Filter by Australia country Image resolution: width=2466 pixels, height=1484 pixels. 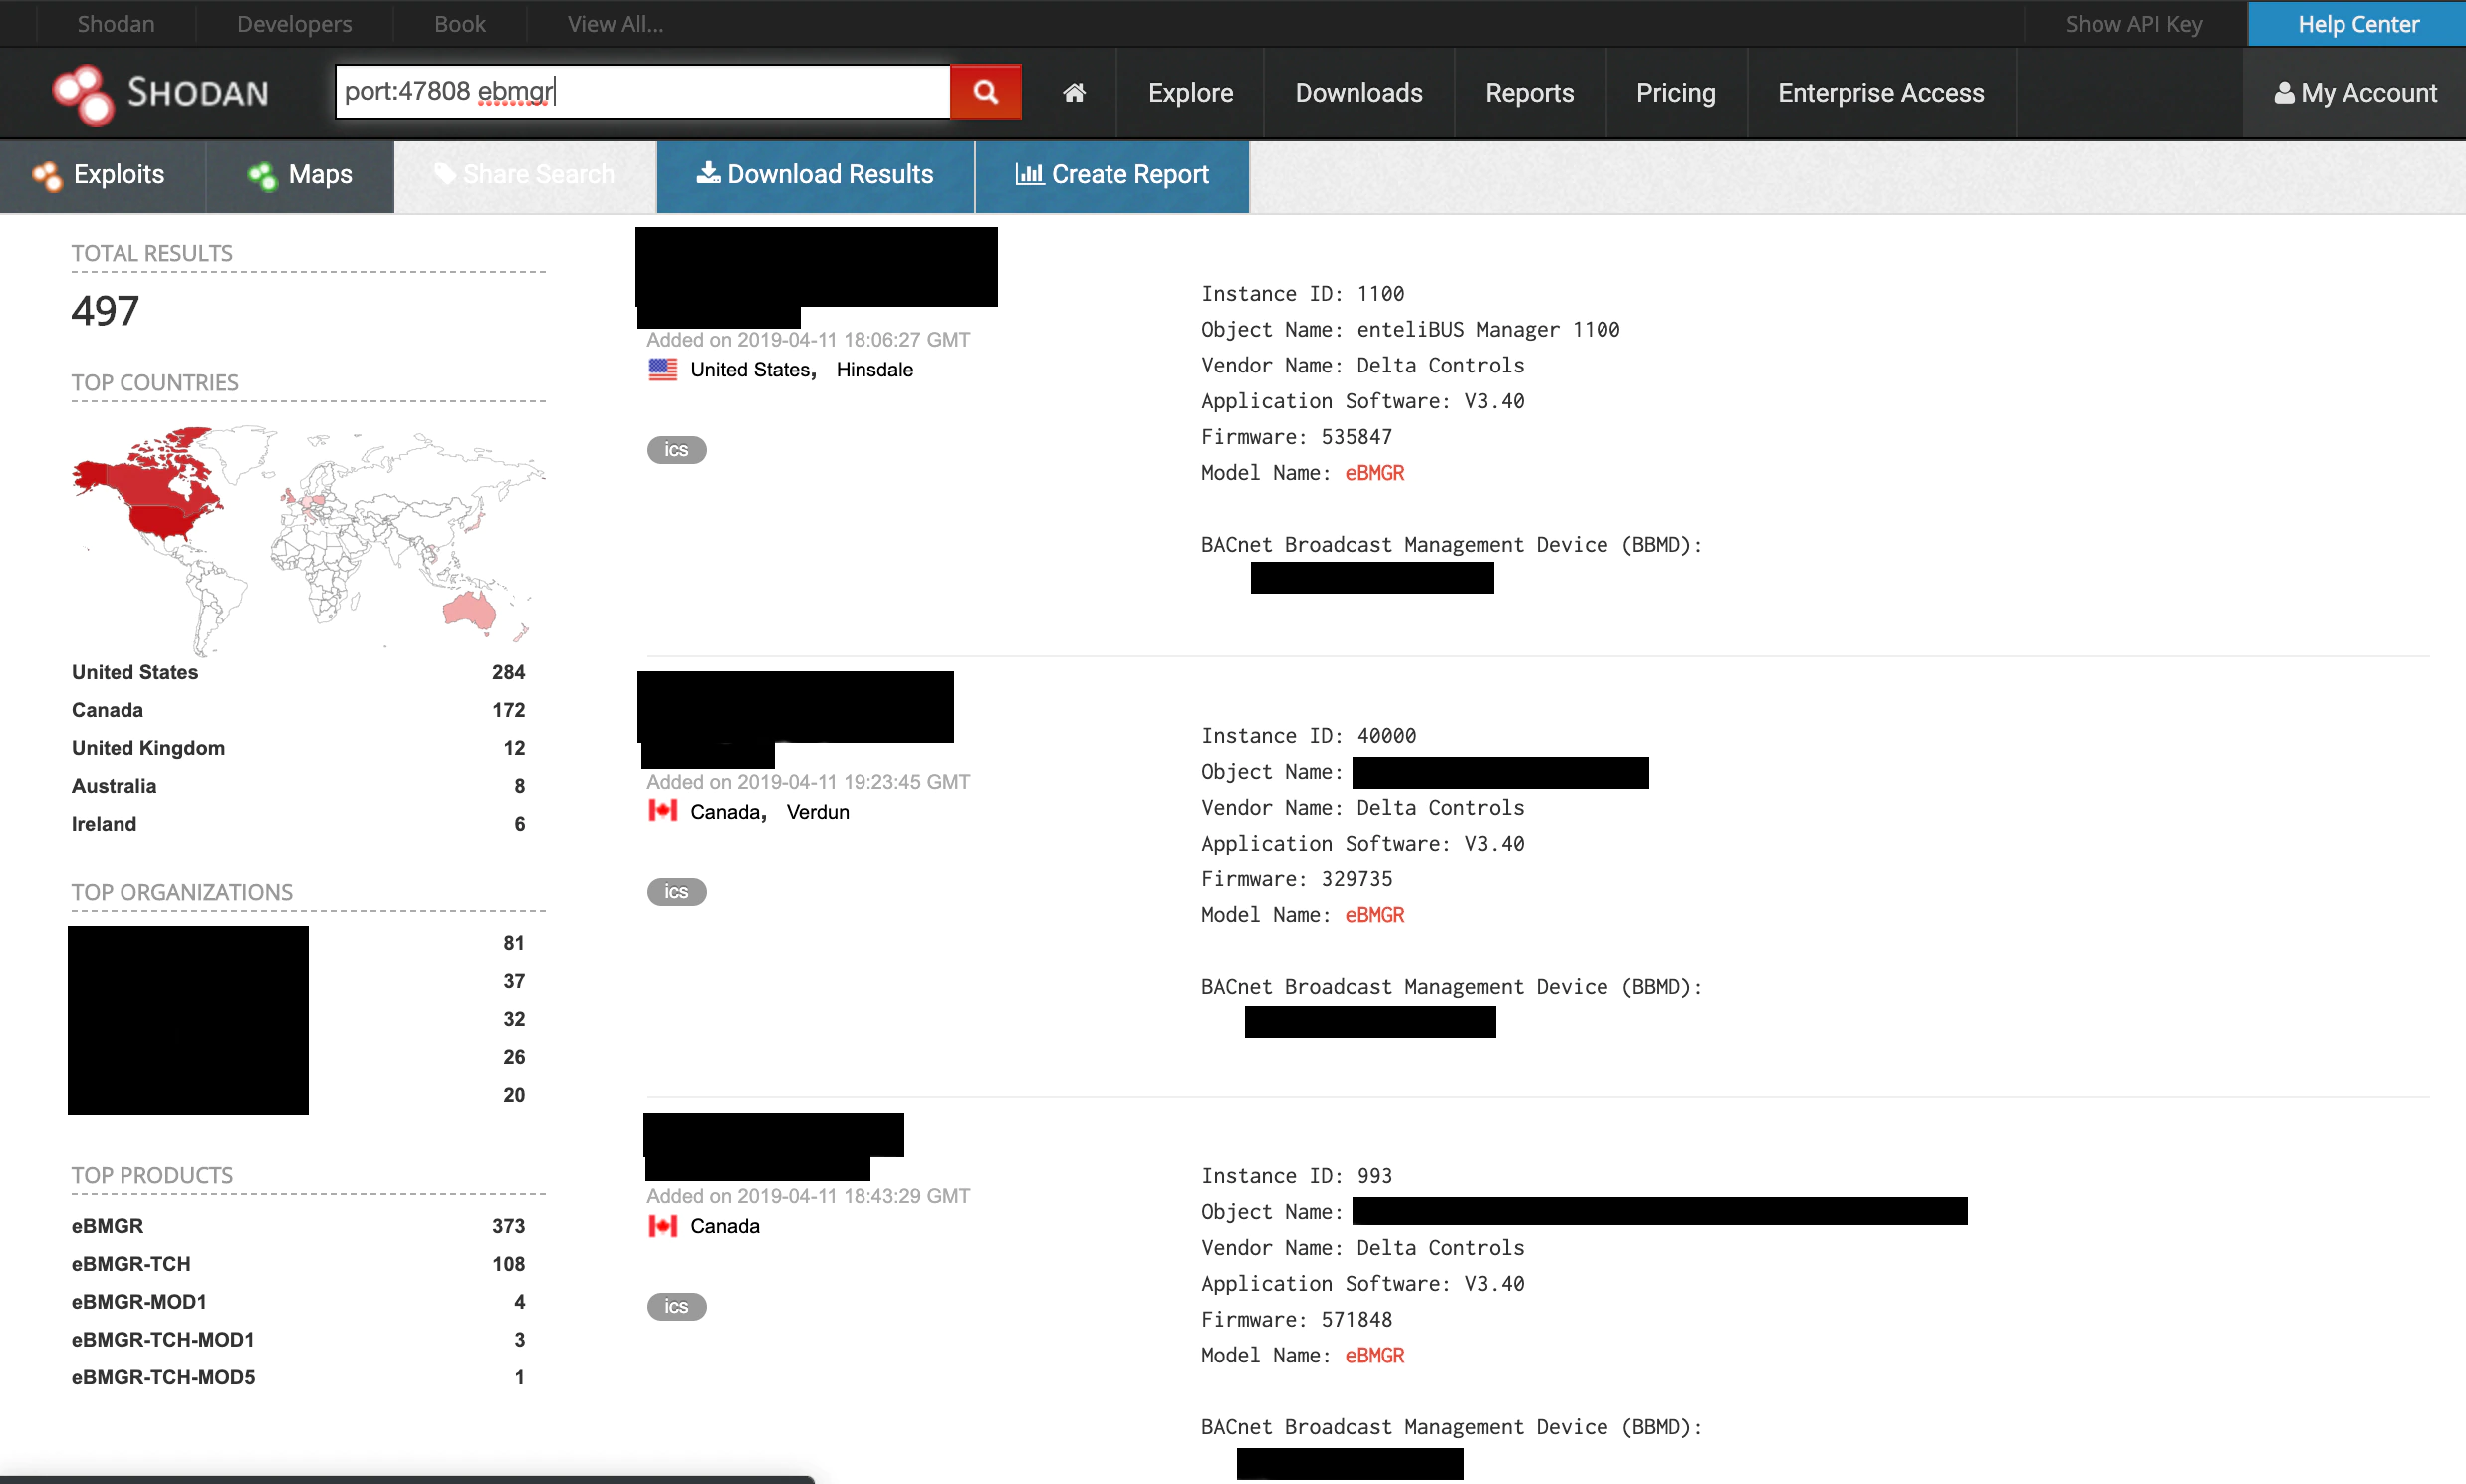(114, 786)
